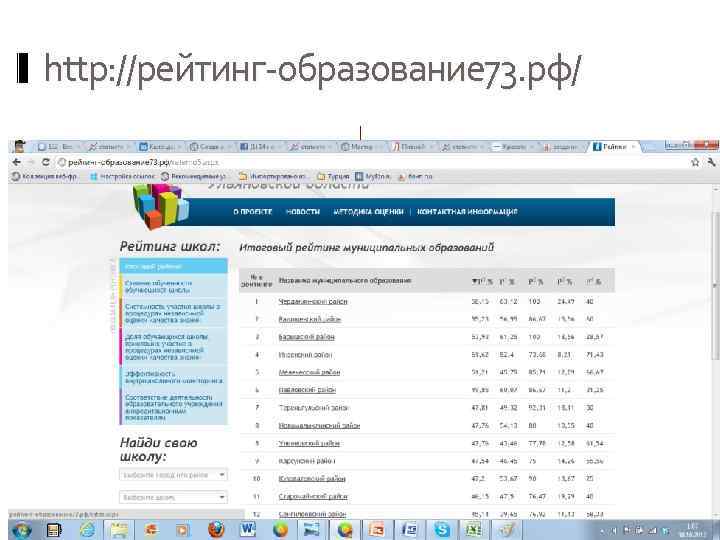This screenshot has width=720, height=540.
Task: Switch to Excel on the taskbar
Action: pos(473,530)
